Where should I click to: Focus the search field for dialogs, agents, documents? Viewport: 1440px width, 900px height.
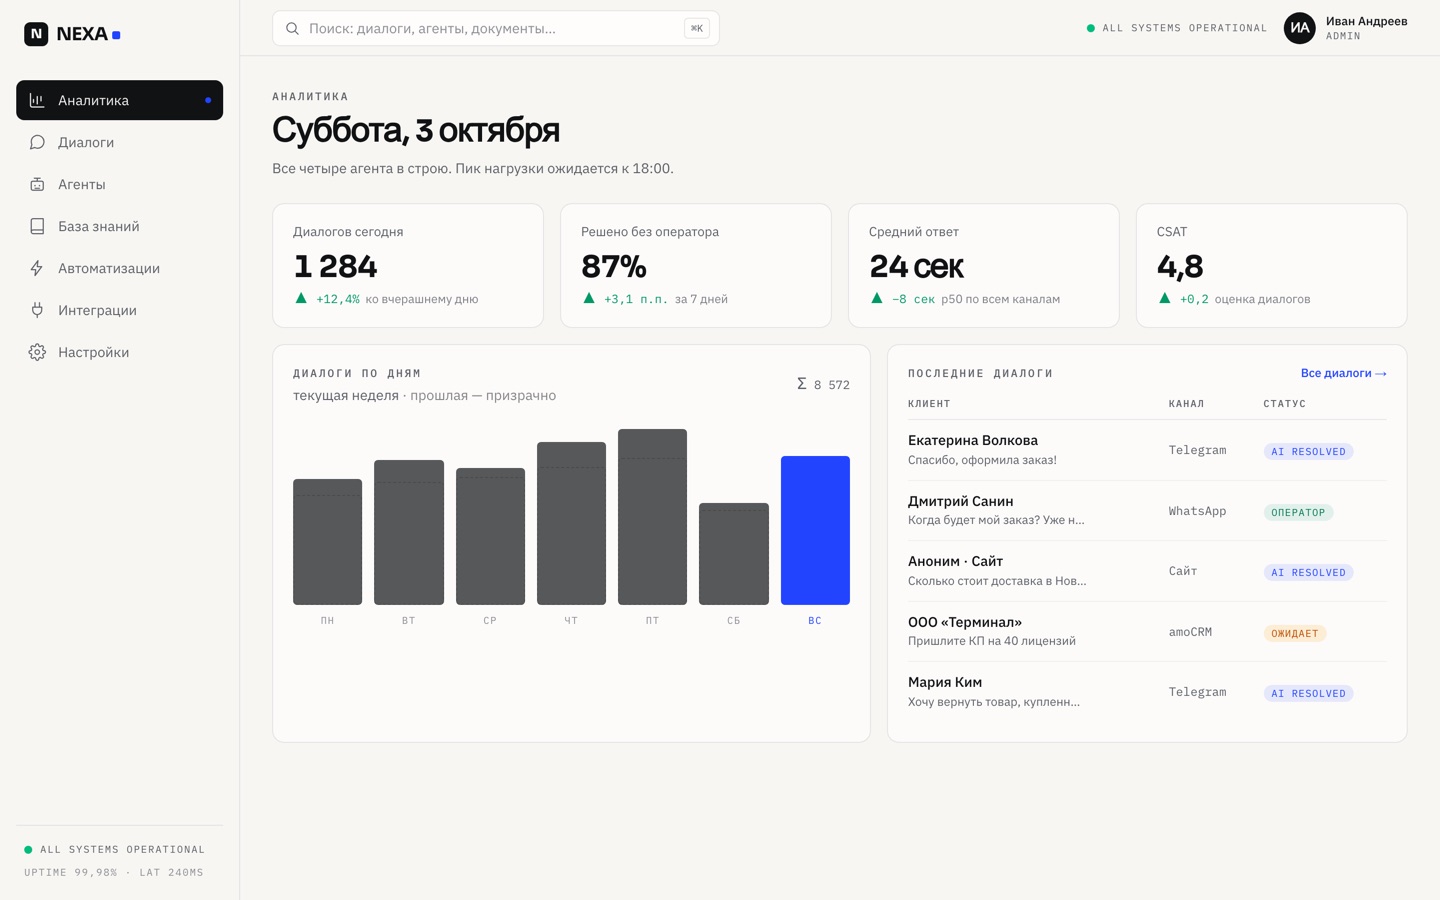(x=496, y=28)
